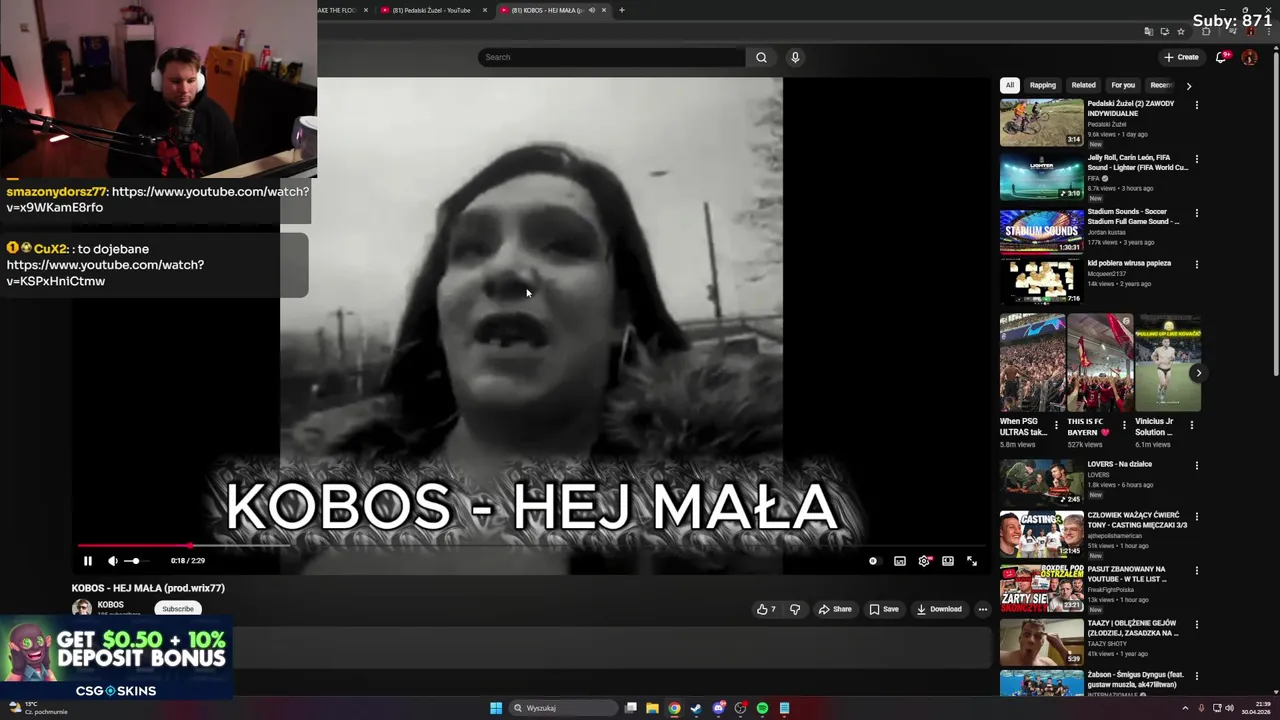The height and width of the screenshot is (720, 1280).
Task: Open options for the CZŁOWIEK WAŻĄCY ĆWIERĆ TONY video
Action: coord(1196,518)
